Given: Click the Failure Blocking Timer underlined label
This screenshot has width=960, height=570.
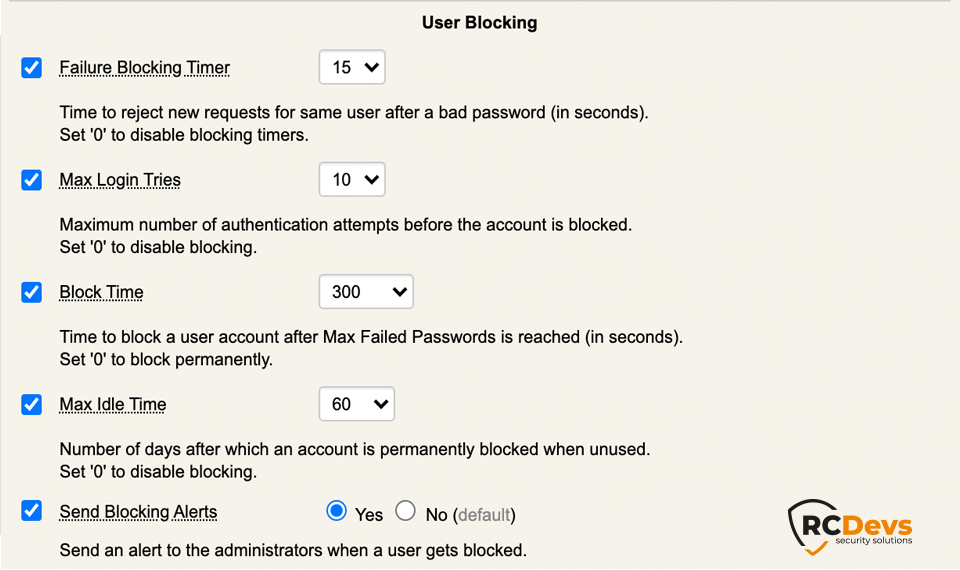Looking at the screenshot, I should 145,68.
